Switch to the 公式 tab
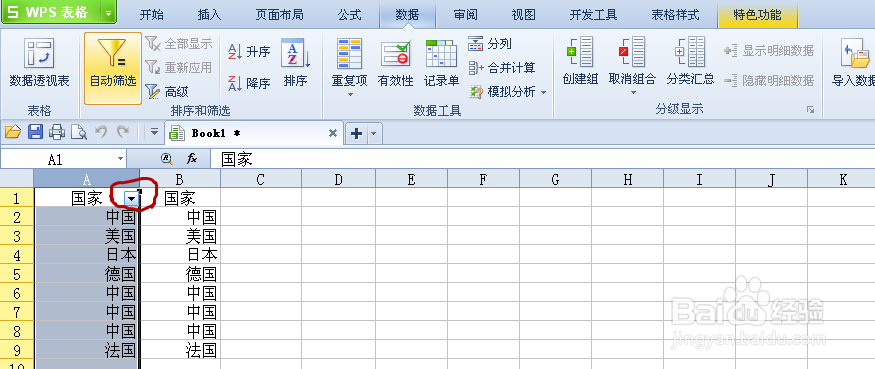This screenshot has height=369, width=875. (349, 15)
